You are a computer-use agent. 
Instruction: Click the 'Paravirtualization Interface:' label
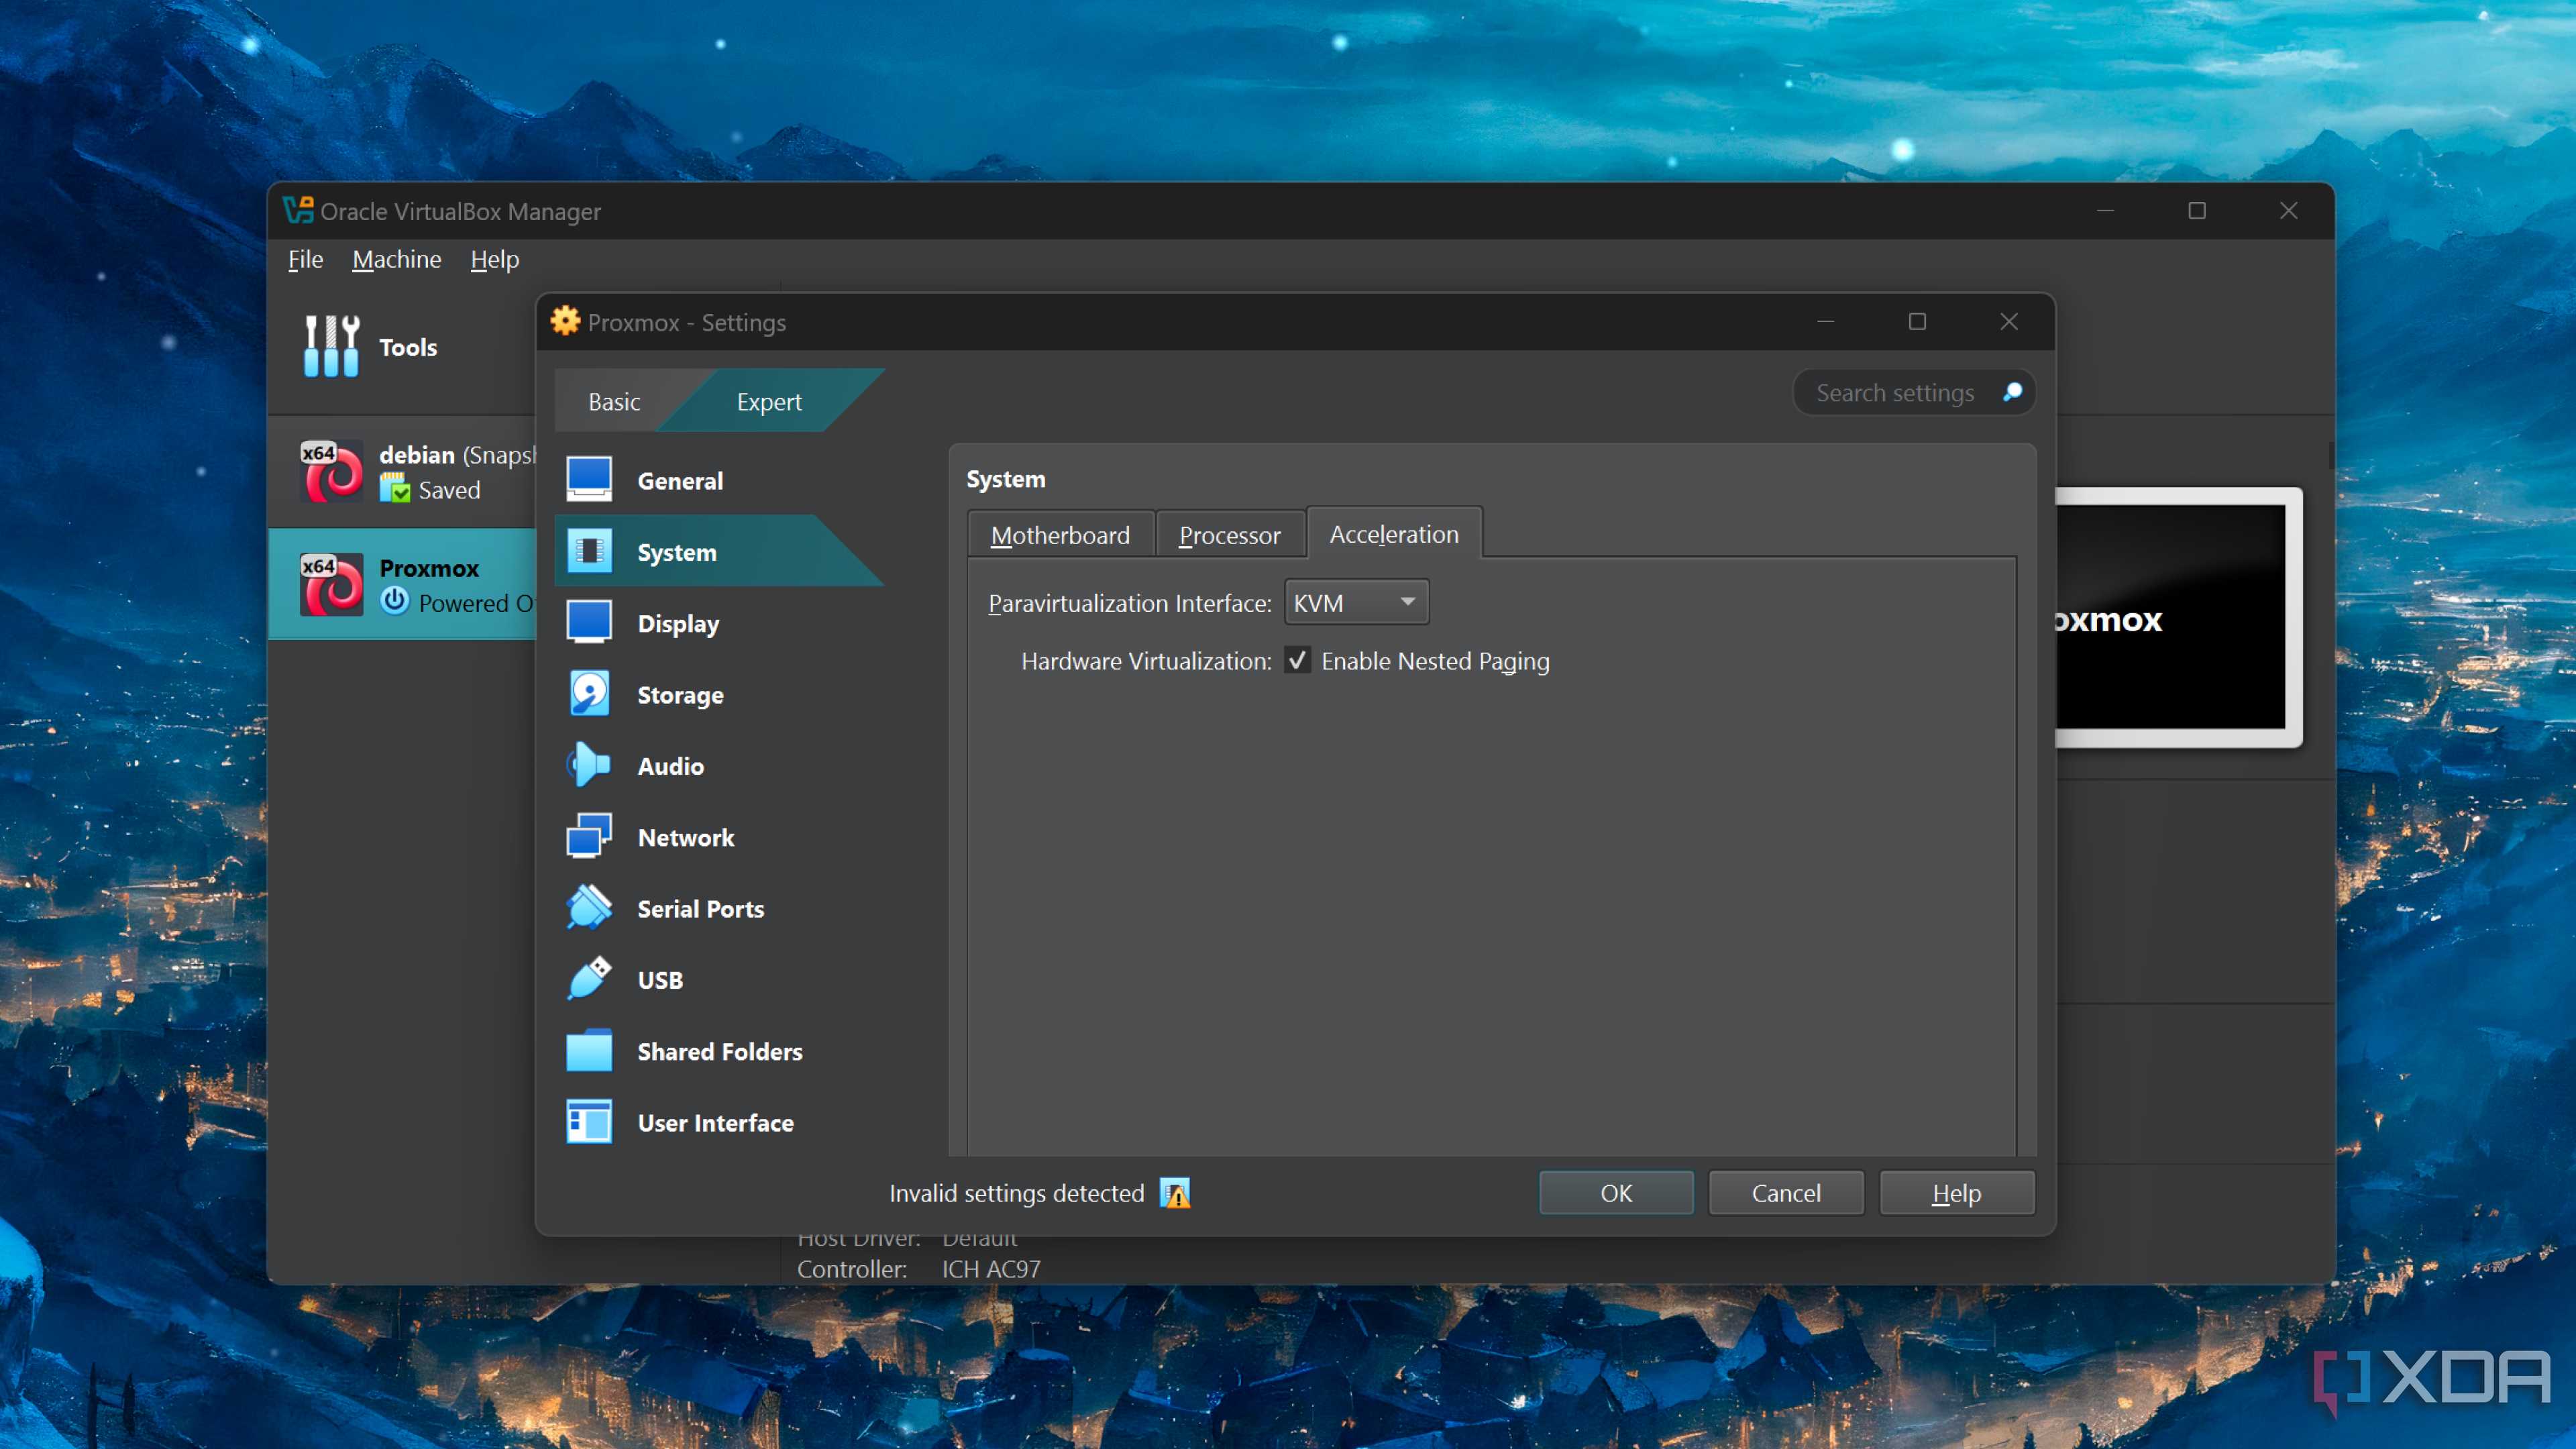pyautogui.click(x=1129, y=603)
